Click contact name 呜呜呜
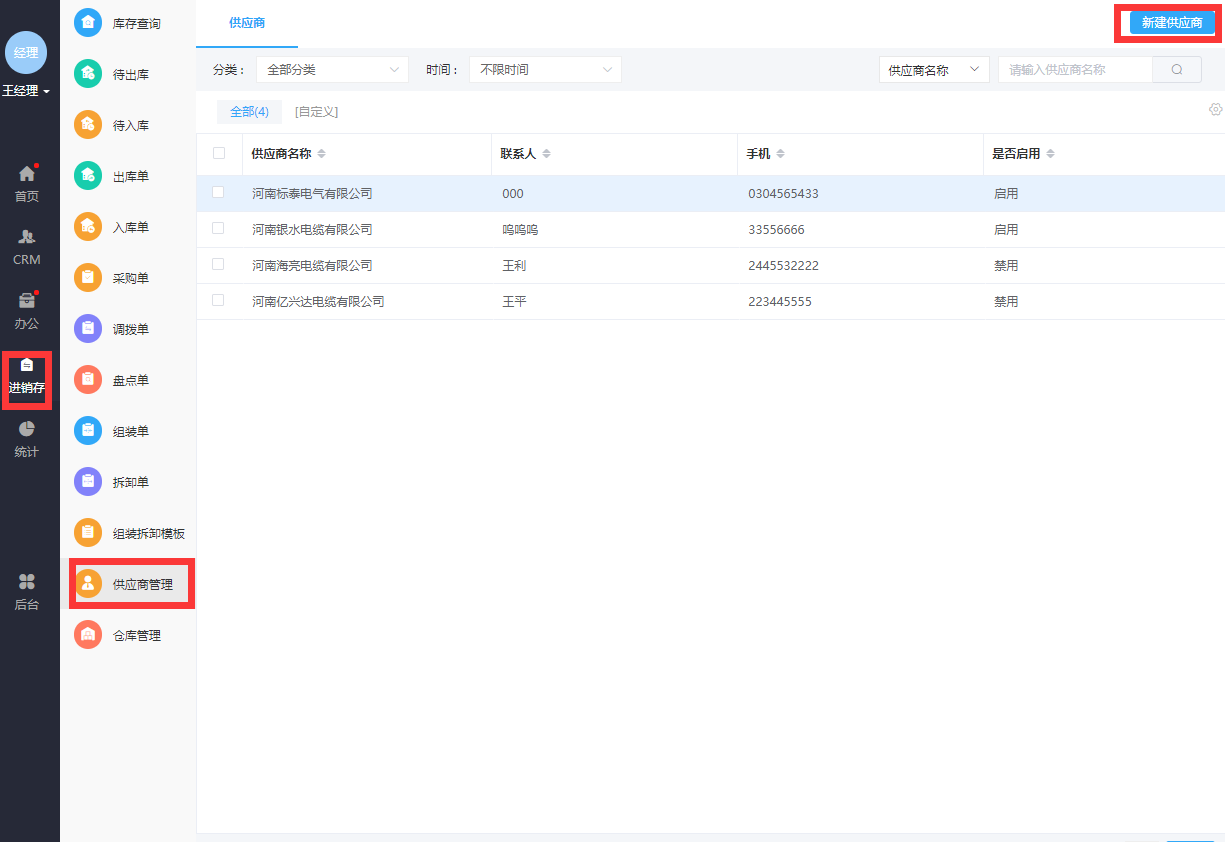Viewport: 1225px width, 842px height. tap(520, 230)
